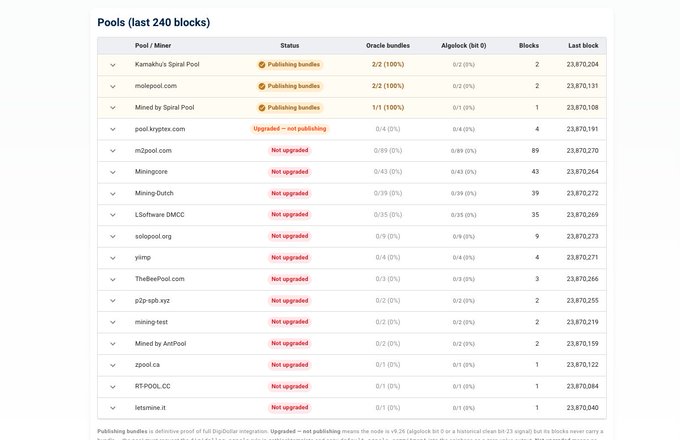This screenshot has height=440, width=680.
Task: Expand the pool.kryptex.com row chevron
Action: [113, 129]
